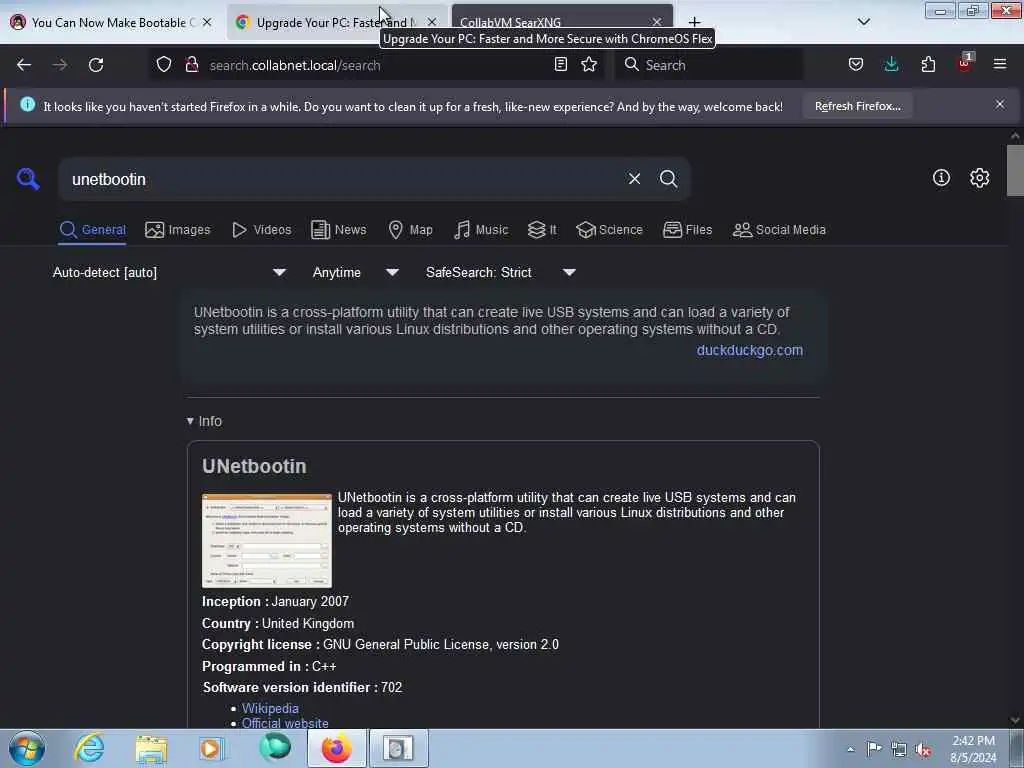Show hidden system tray icons
The image size is (1024, 768).
coord(850,749)
